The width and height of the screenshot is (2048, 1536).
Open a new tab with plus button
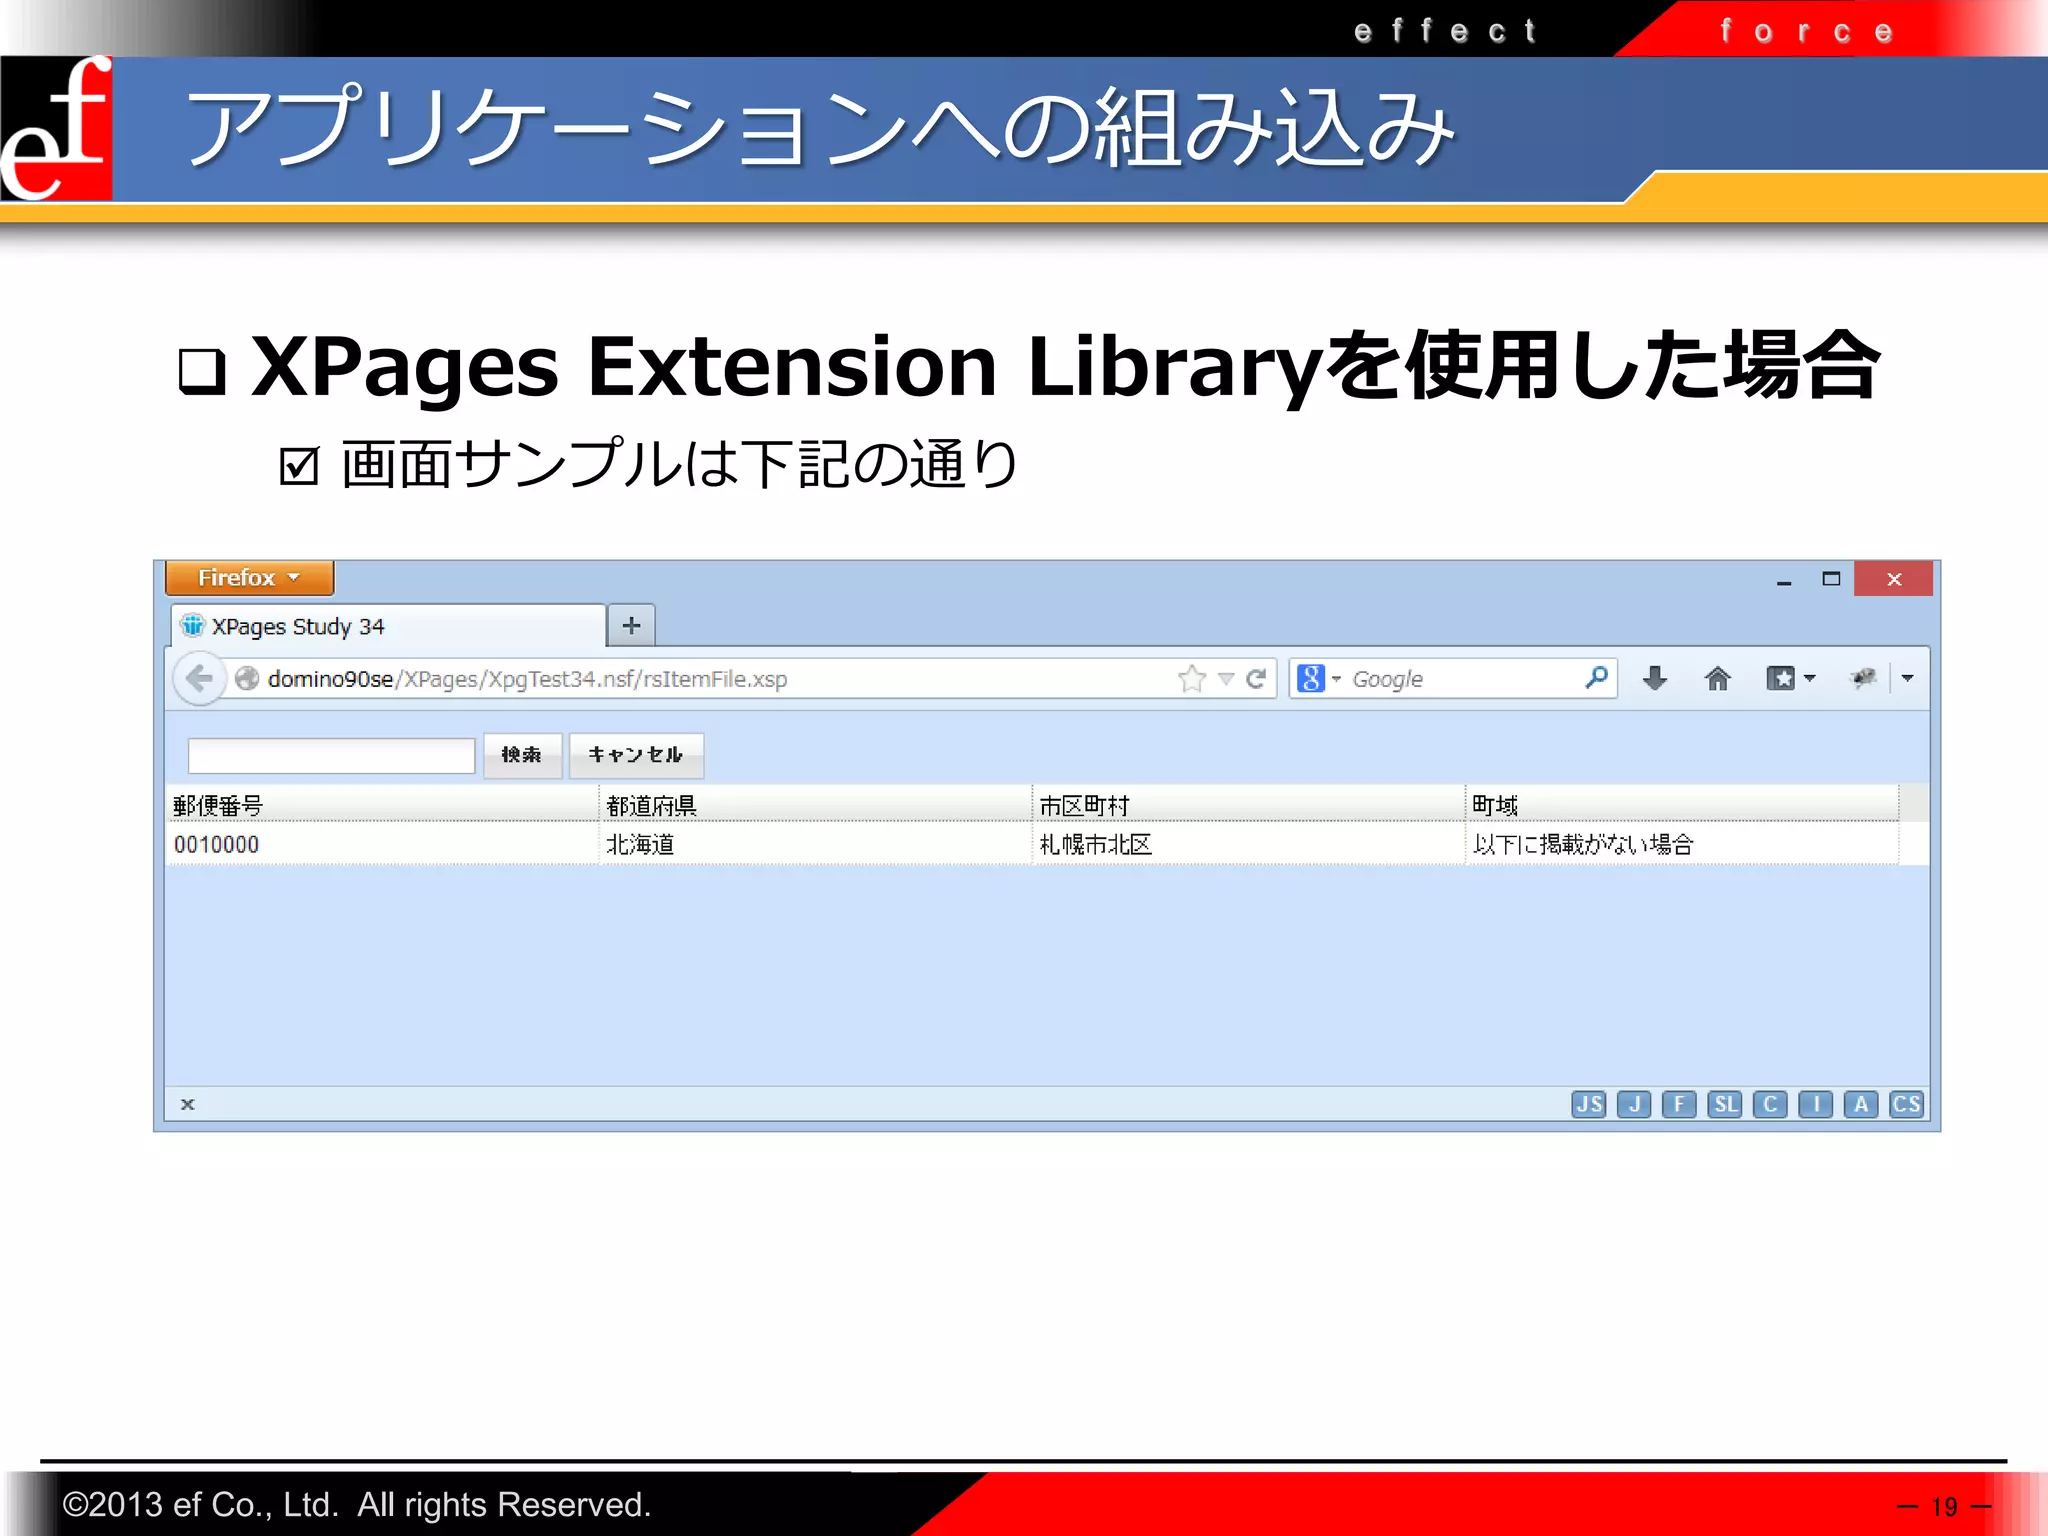(631, 626)
